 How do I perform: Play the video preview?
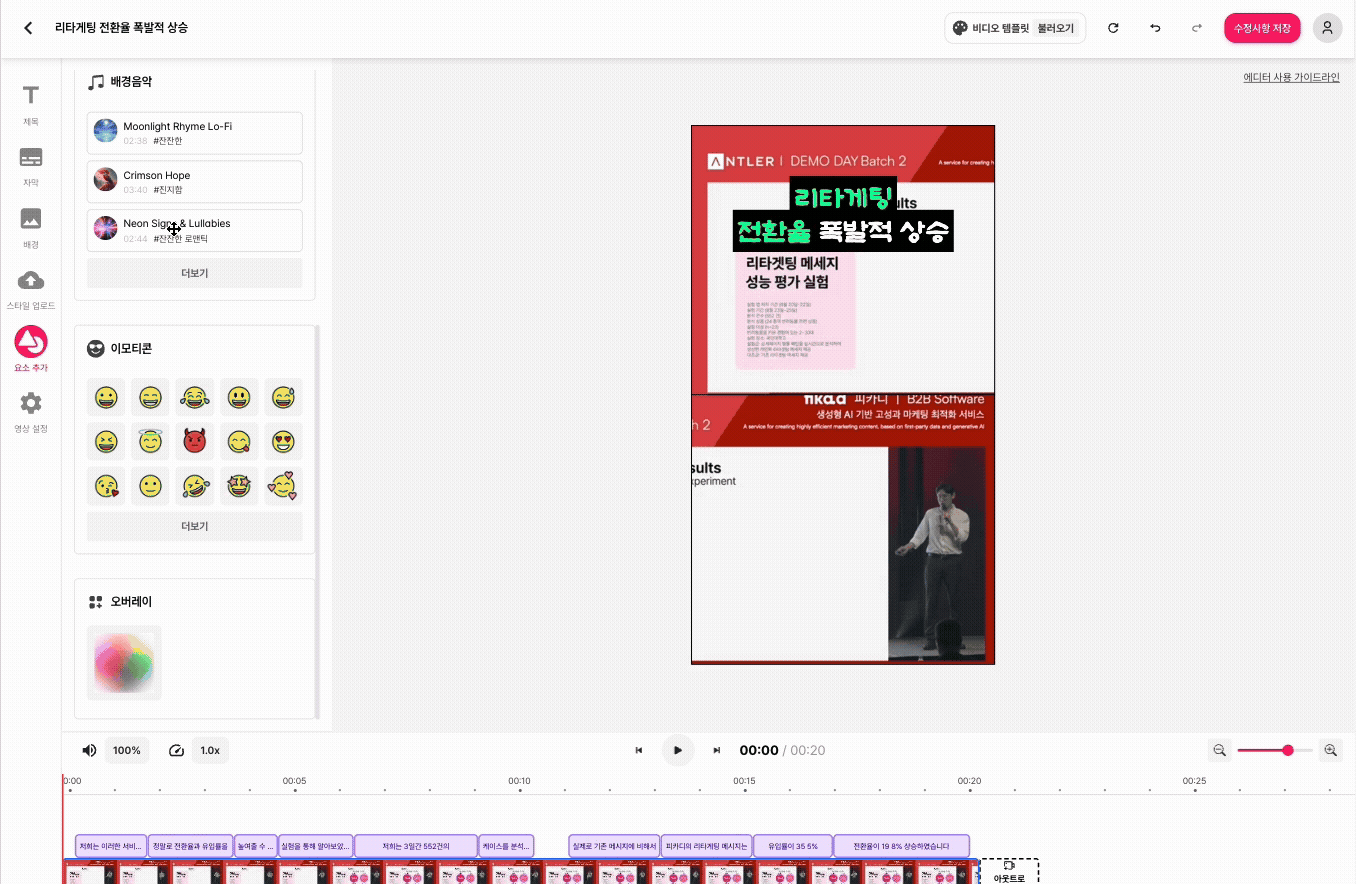pos(678,750)
